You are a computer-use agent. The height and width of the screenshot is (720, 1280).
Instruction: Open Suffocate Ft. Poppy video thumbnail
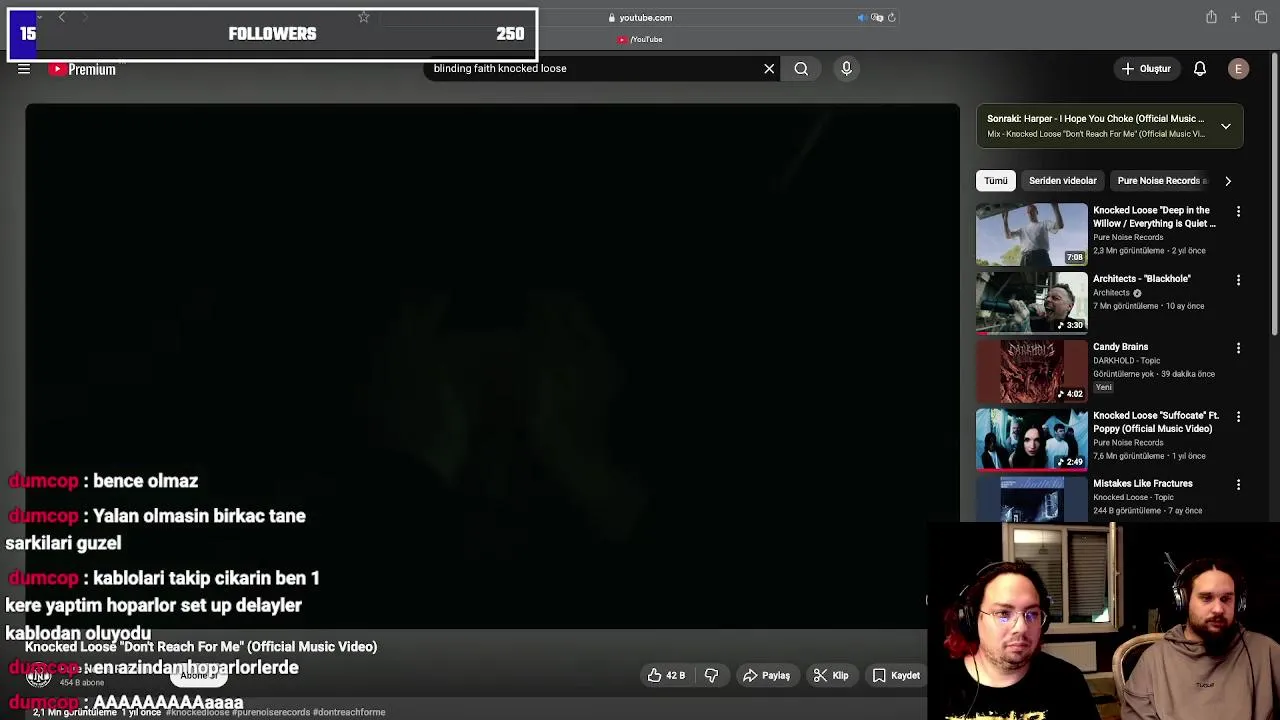tap(1032, 438)
